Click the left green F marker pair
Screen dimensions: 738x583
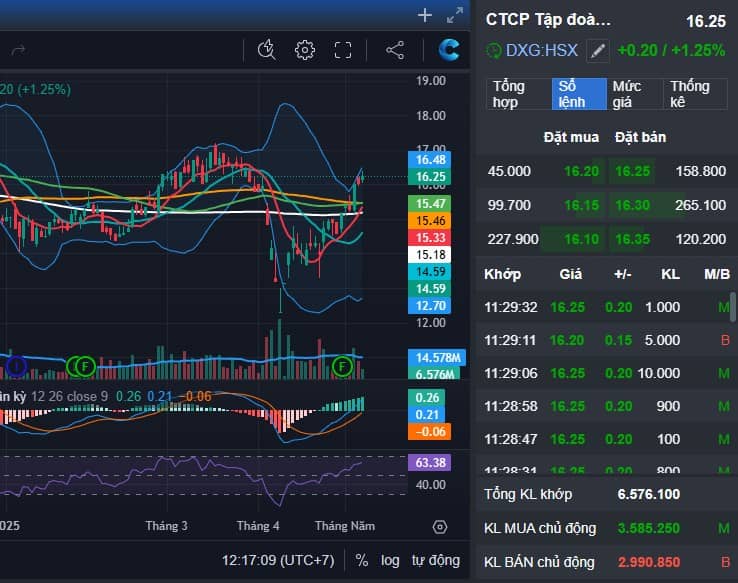(x=81, y=366)
